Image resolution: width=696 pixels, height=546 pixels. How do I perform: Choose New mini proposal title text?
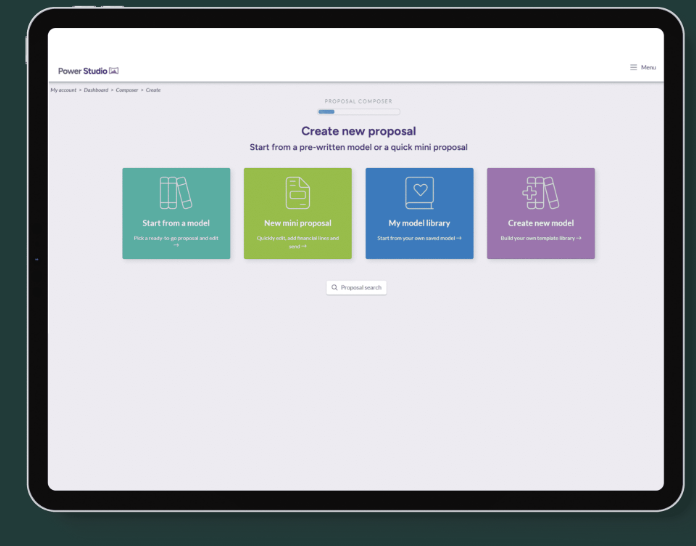tap(298, 223)
